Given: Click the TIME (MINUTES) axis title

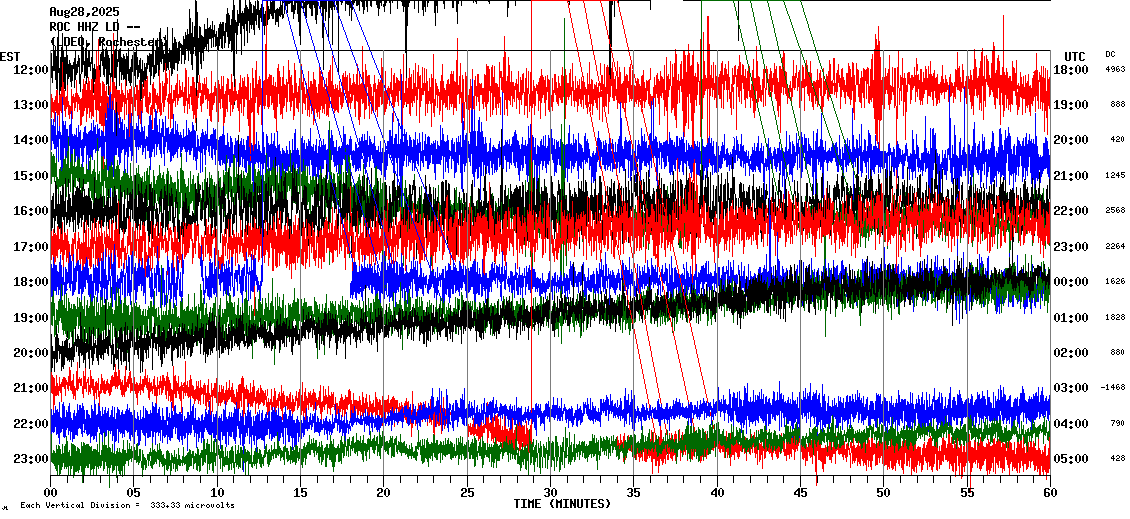Looking at the screenshot, I should coord(562,503).
